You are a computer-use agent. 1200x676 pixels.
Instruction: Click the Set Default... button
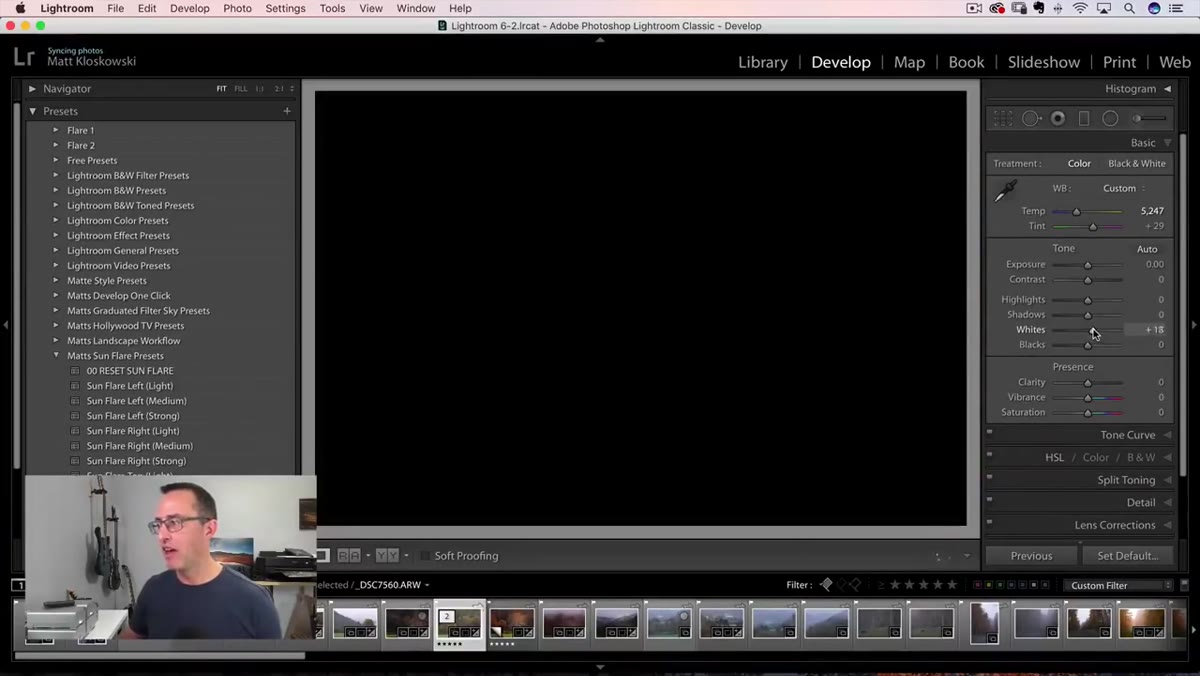coord(1127,556)
